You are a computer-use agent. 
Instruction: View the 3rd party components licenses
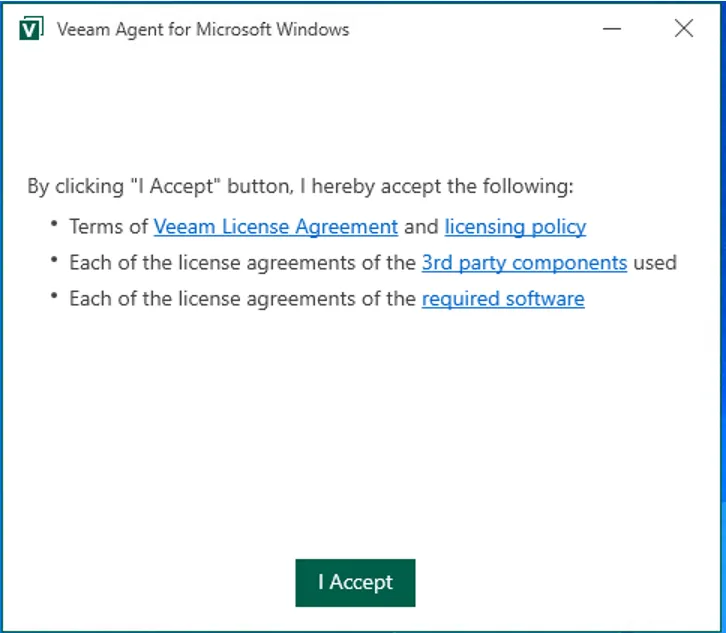point(524,263)
